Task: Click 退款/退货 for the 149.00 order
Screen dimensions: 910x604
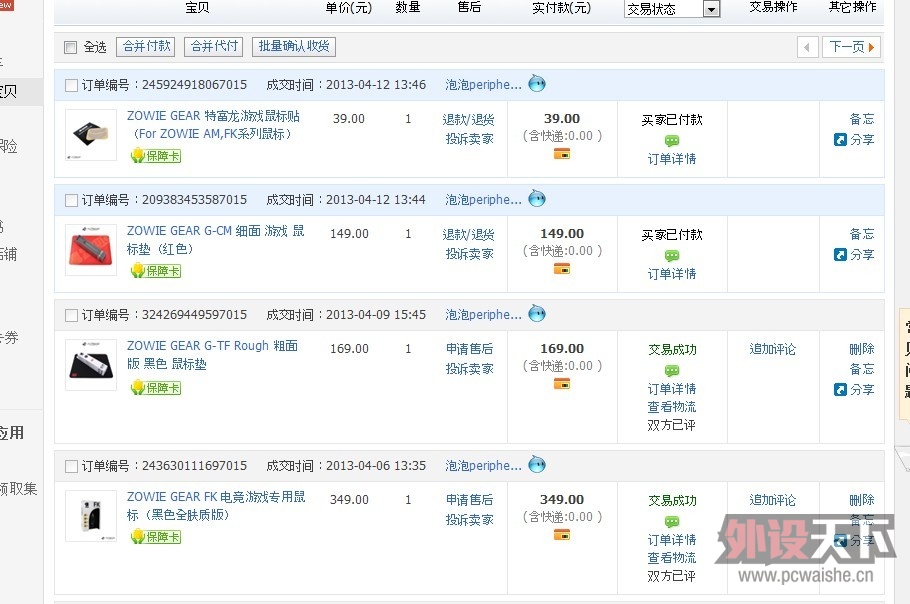Action: point(468,234)
